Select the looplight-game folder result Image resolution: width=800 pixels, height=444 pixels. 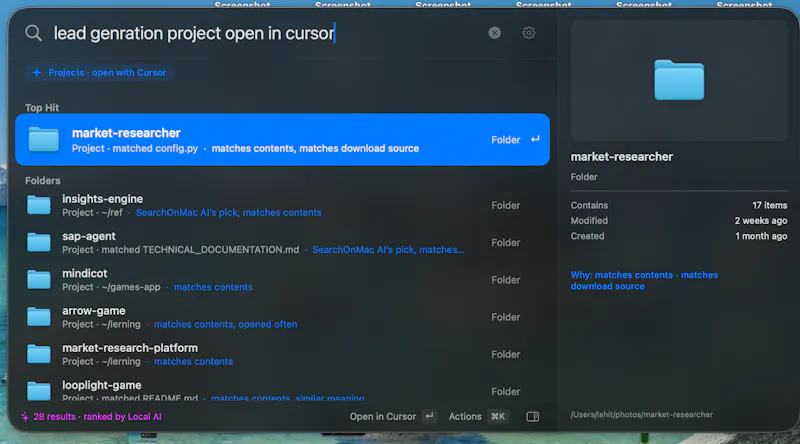(x=282, y=390)
